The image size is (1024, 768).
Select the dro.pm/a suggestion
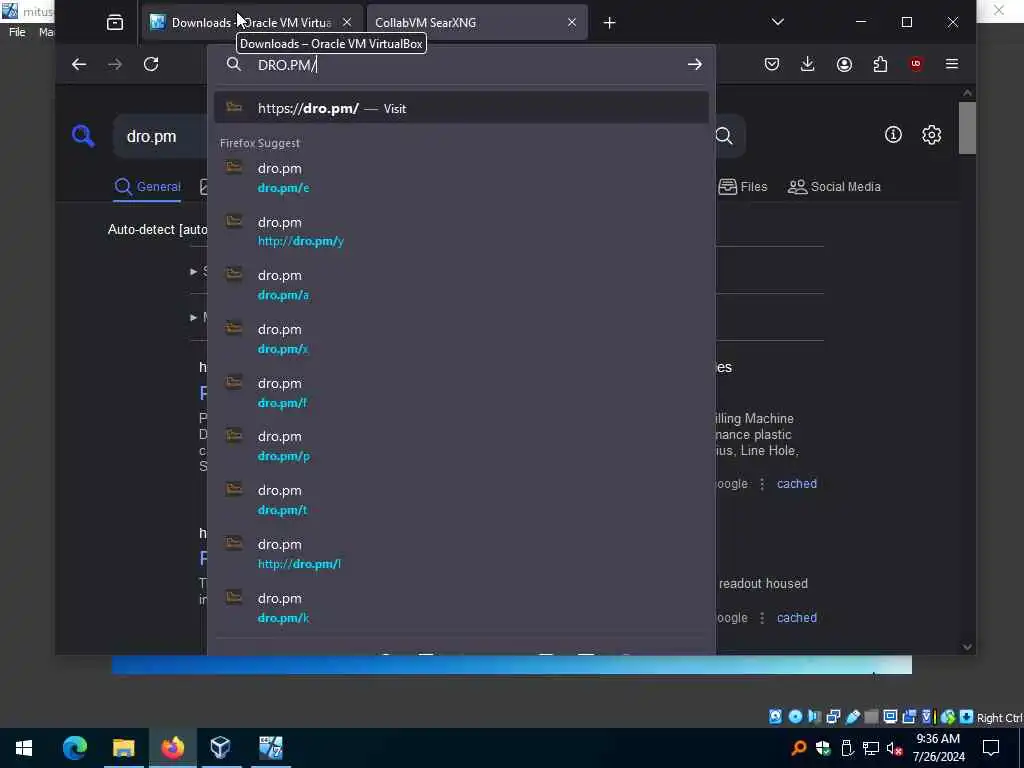coord(461,285)
